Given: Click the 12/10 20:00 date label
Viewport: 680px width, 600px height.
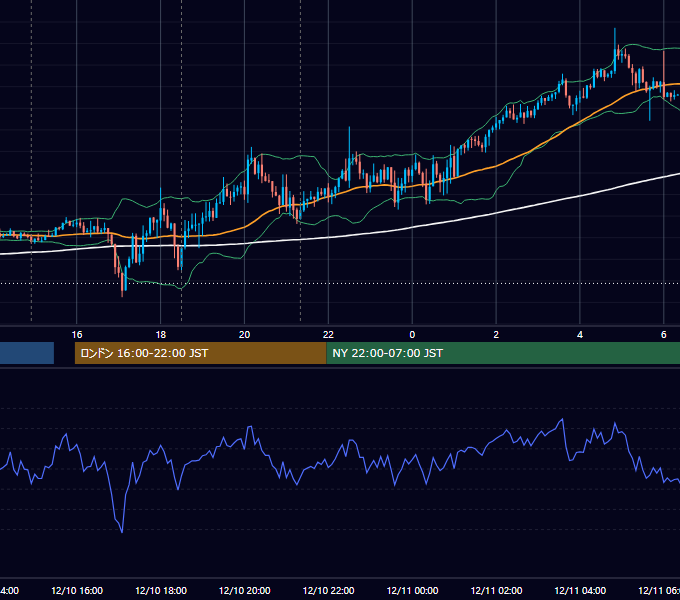Looking at the screenshot, I should pyautogui.click(x=245, y=590).
